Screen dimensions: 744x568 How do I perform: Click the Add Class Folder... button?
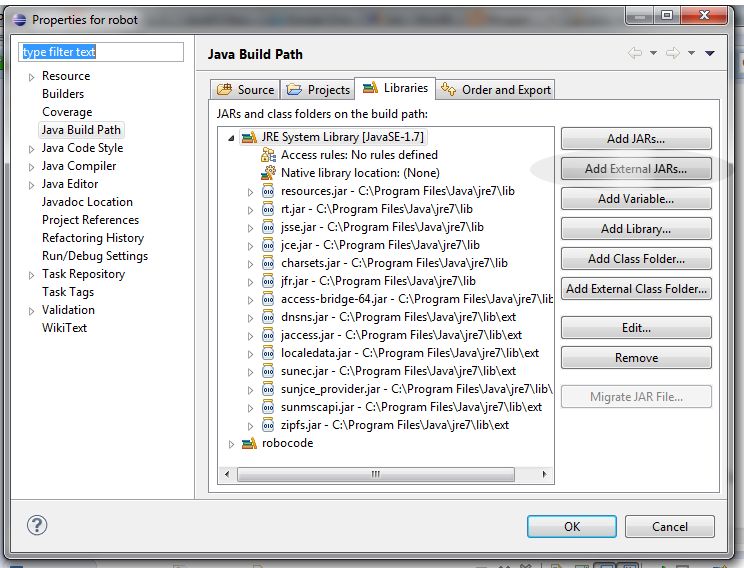pos(636,259)
